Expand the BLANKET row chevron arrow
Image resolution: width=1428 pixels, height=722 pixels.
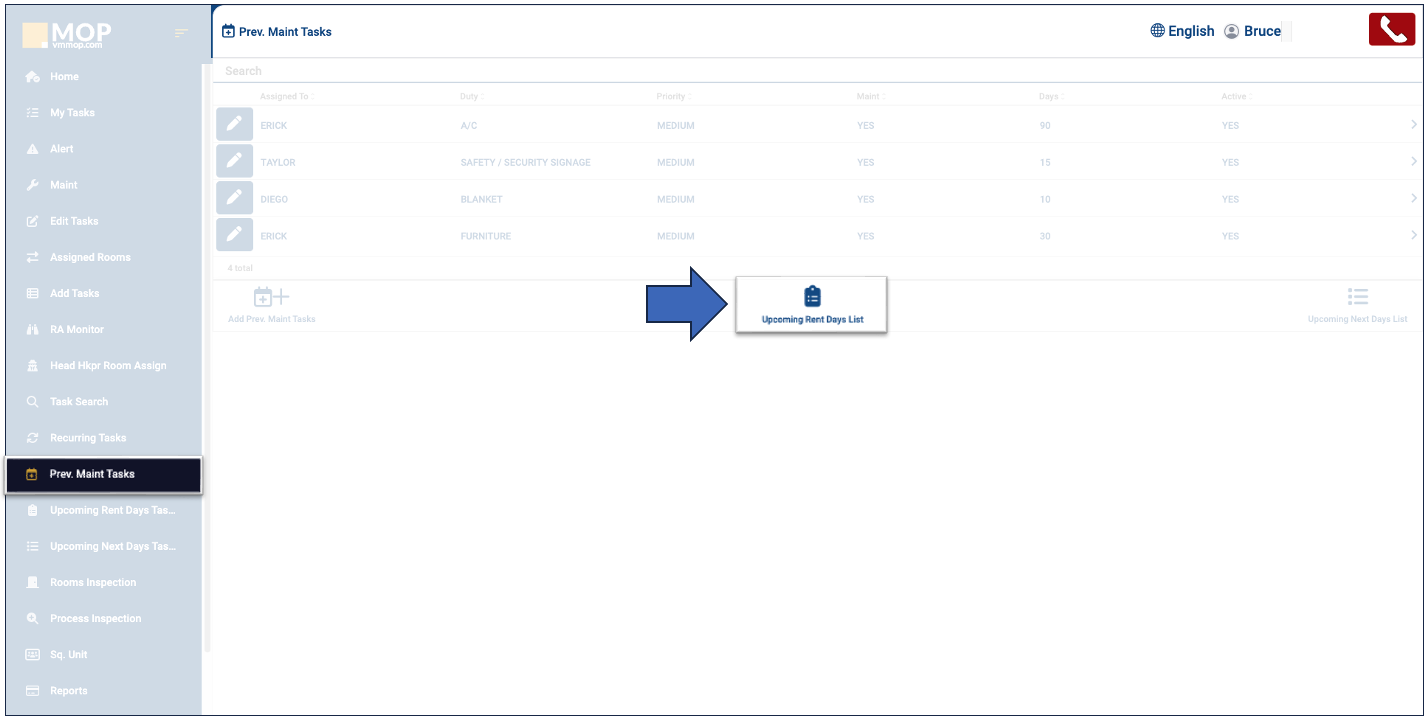pyautogui.click(x=1413, y=198)
